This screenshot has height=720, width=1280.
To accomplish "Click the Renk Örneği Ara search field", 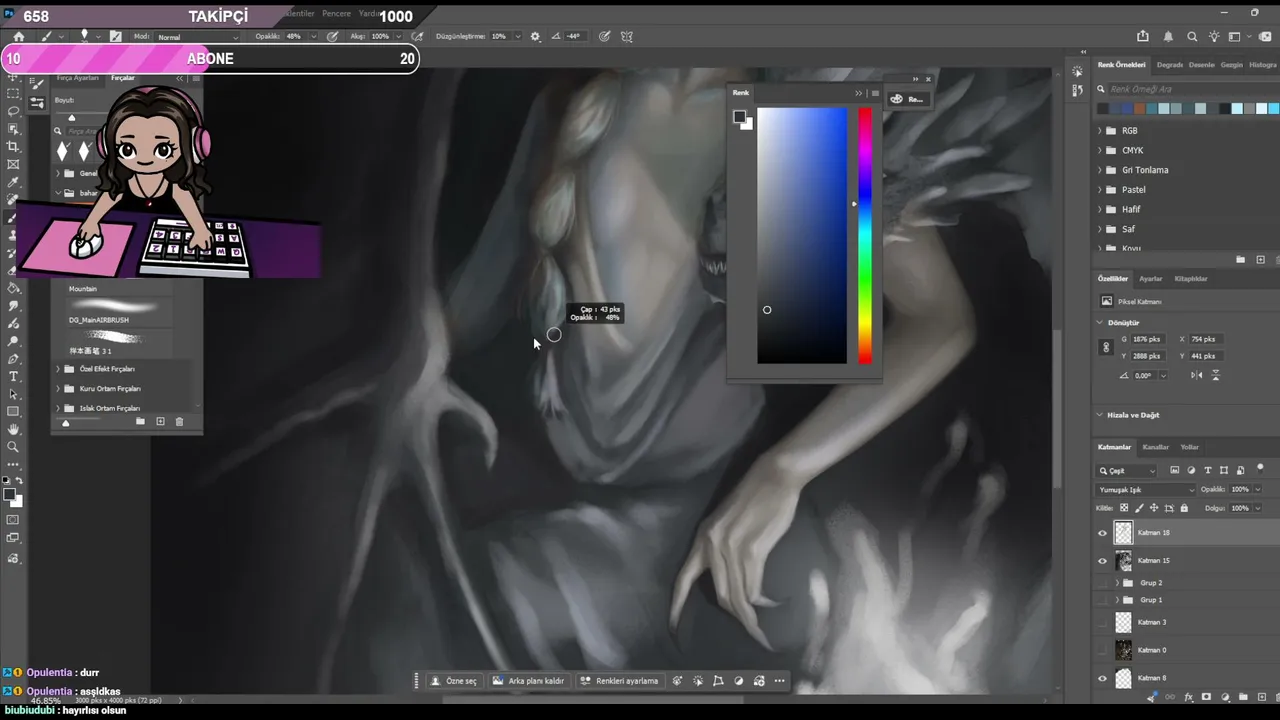I will [1186, 89].
